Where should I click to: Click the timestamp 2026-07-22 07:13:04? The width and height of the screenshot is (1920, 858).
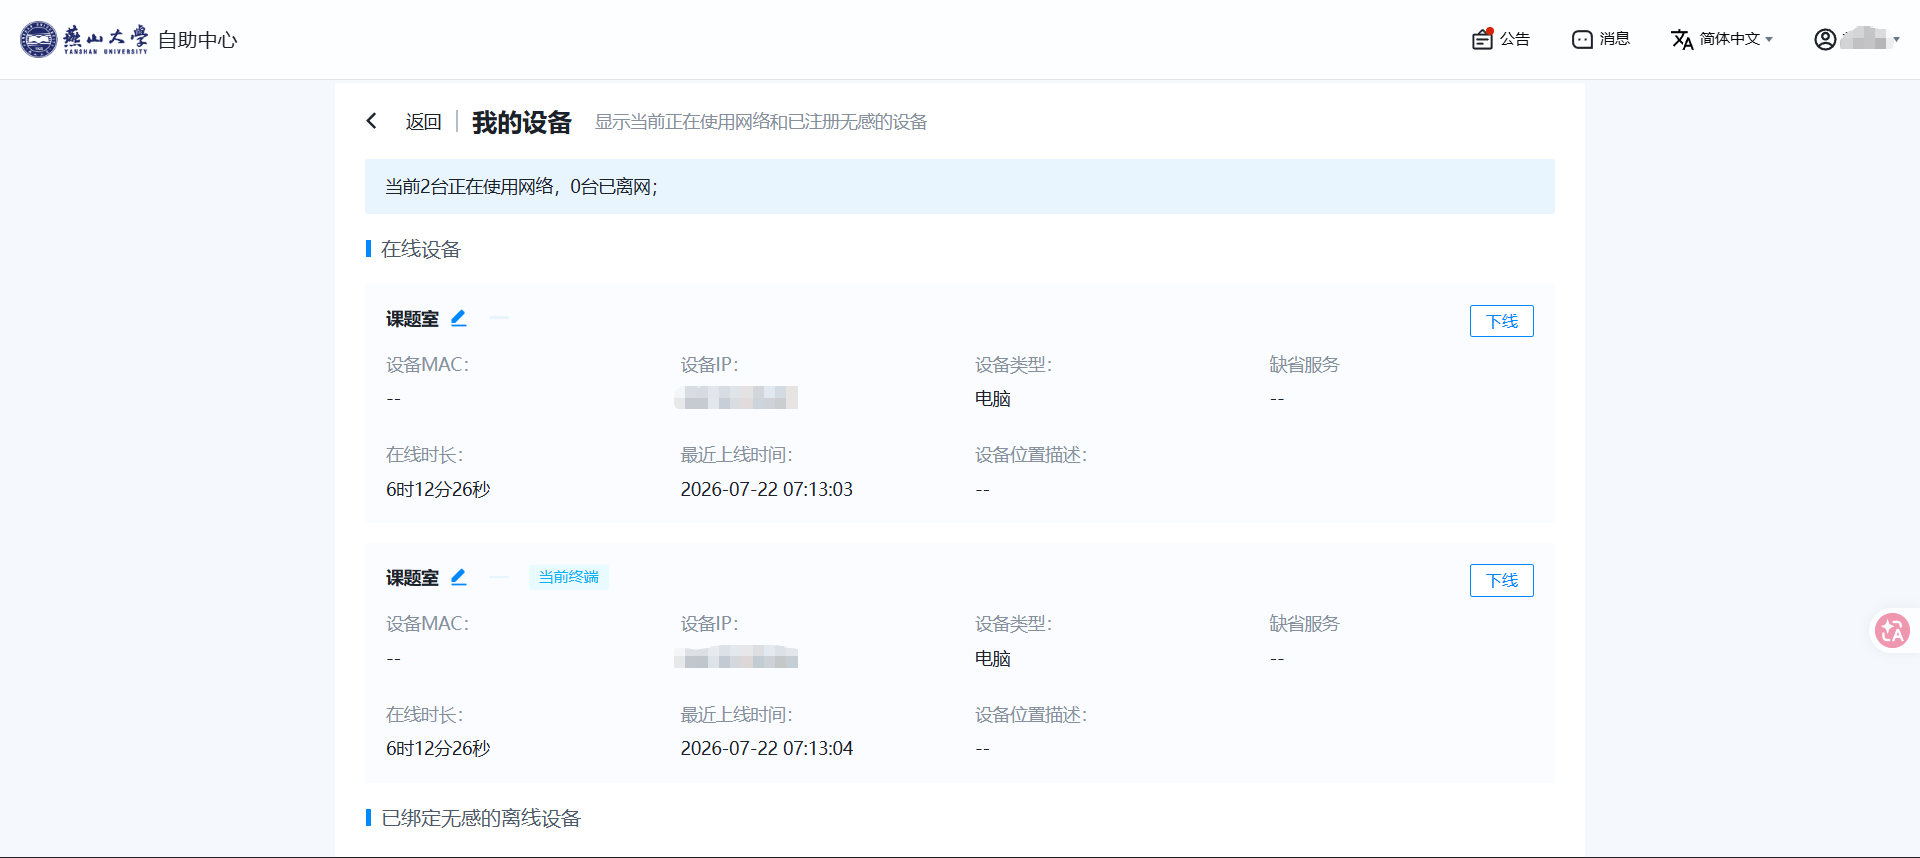point(766,748)
